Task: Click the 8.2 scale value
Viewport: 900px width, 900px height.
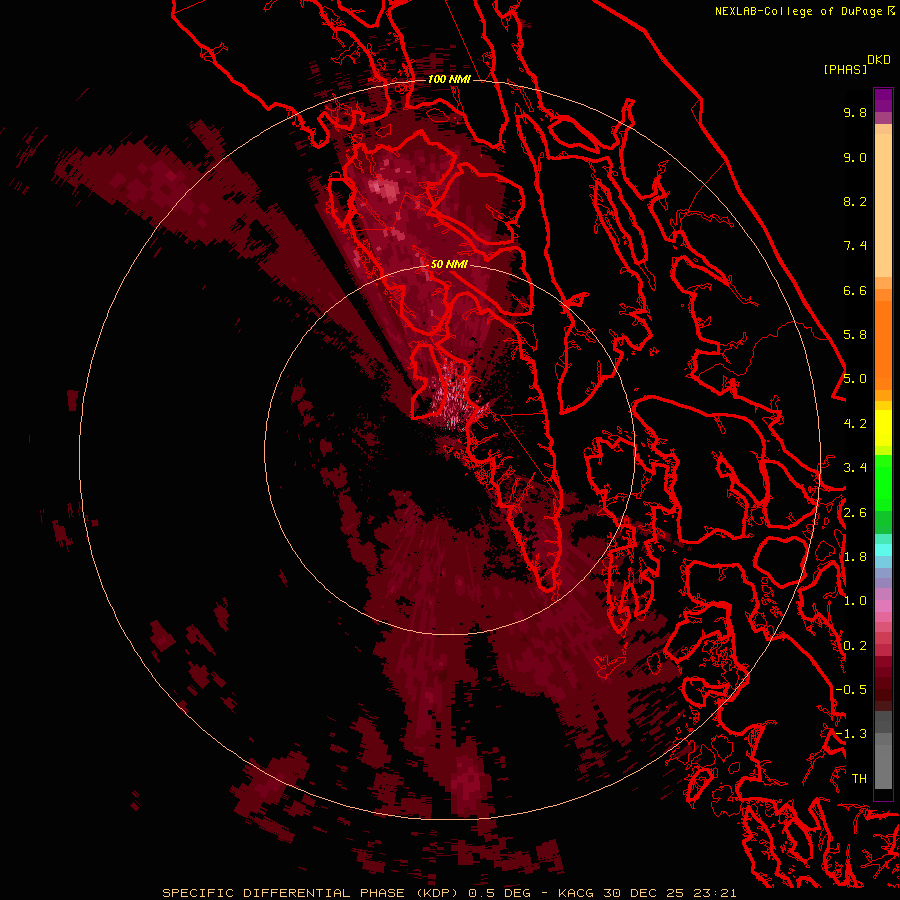Action: (x=855, y=201)
